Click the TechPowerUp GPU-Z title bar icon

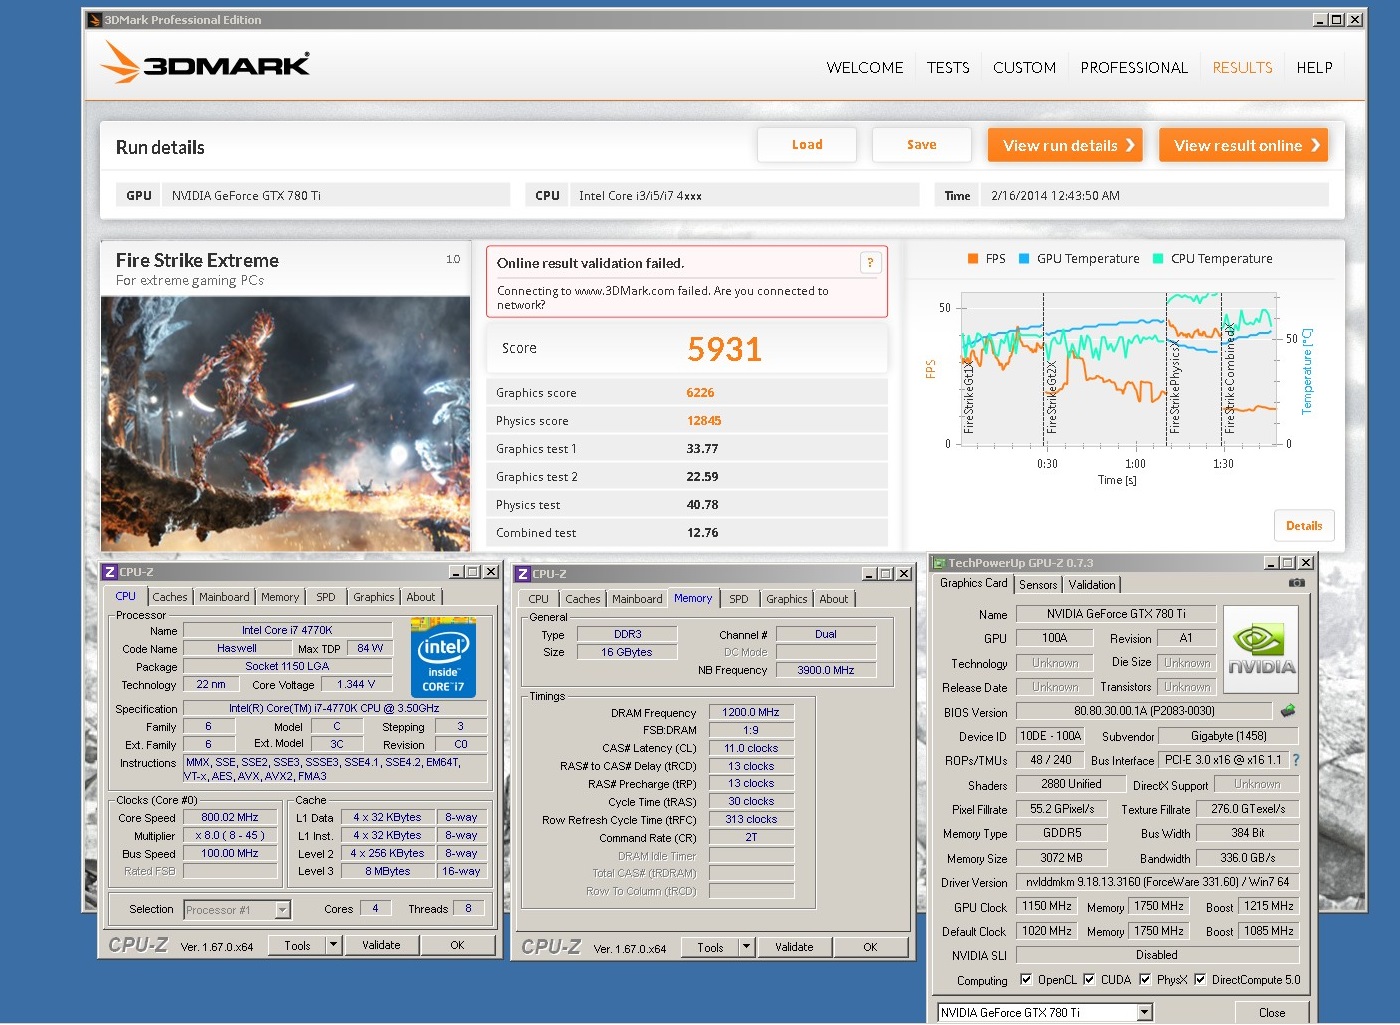(939, 563)
